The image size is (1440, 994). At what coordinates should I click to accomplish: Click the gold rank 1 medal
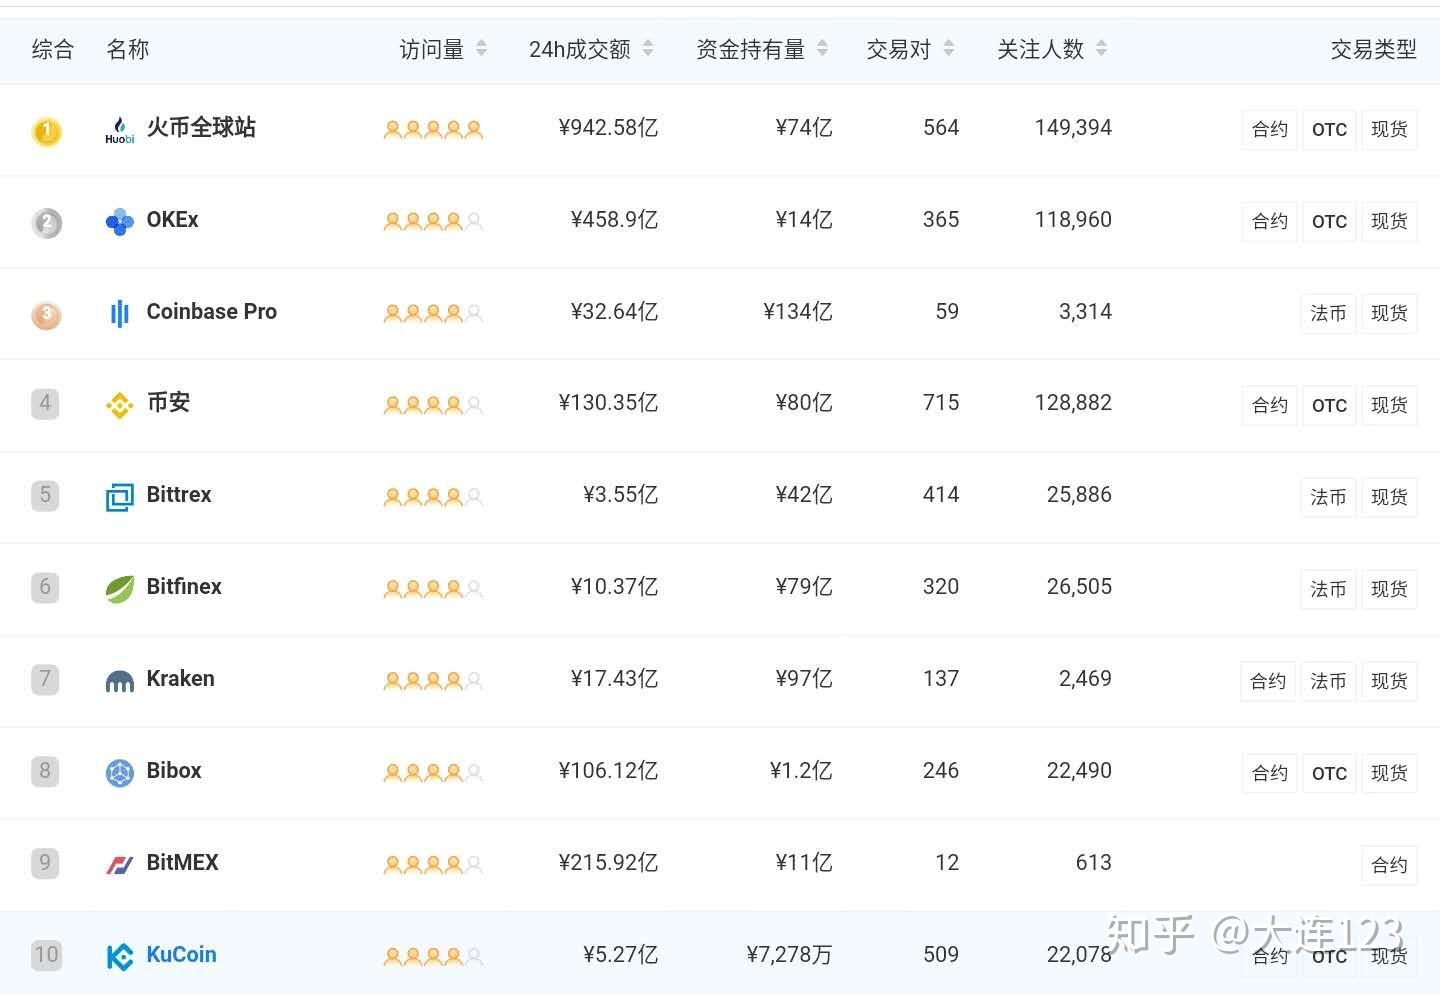click(x=46, y=130)
